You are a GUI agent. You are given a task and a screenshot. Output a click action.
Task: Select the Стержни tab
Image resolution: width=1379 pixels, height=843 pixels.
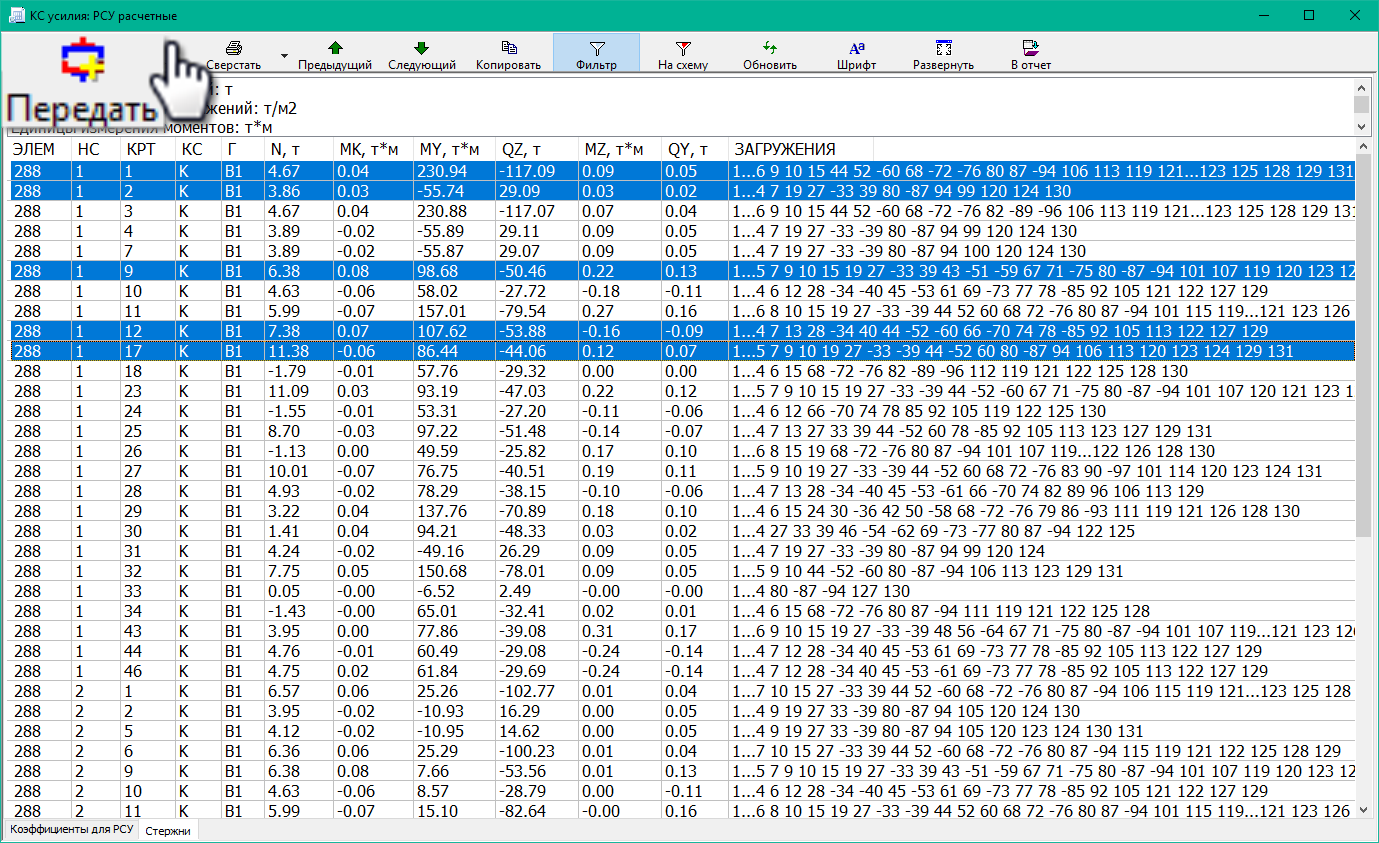168,830
